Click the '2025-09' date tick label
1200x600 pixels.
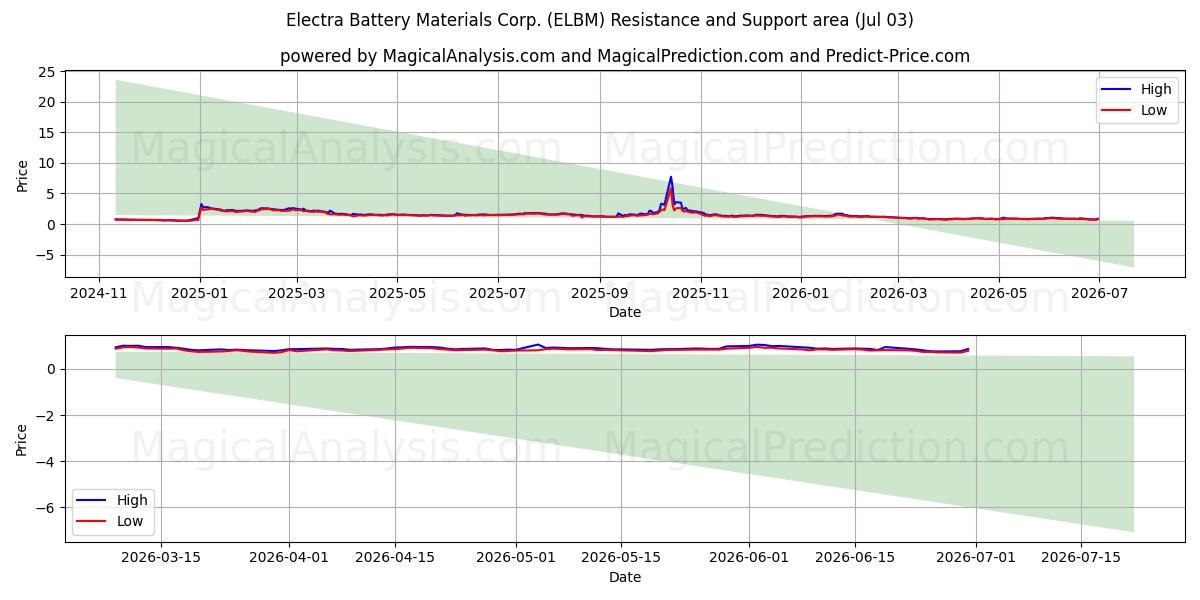[600, 292]
